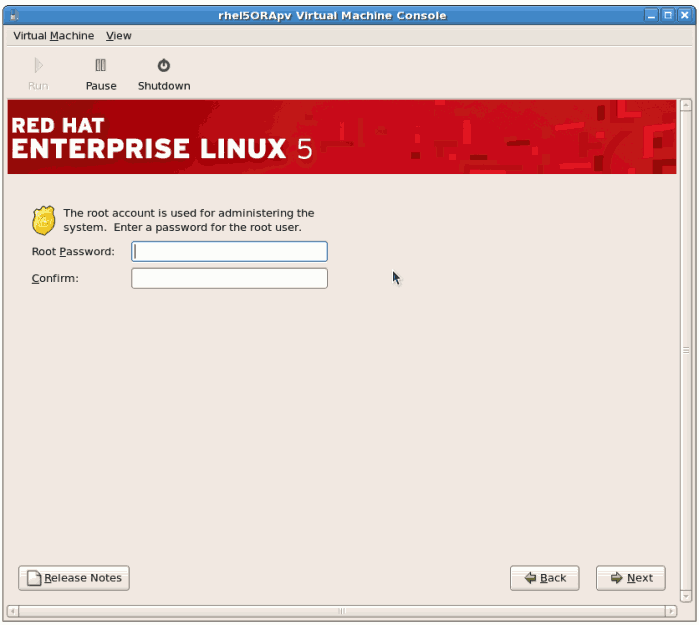Go Back to the previous installer step
The width and height of the screenshot is (699, 625).
544,578
